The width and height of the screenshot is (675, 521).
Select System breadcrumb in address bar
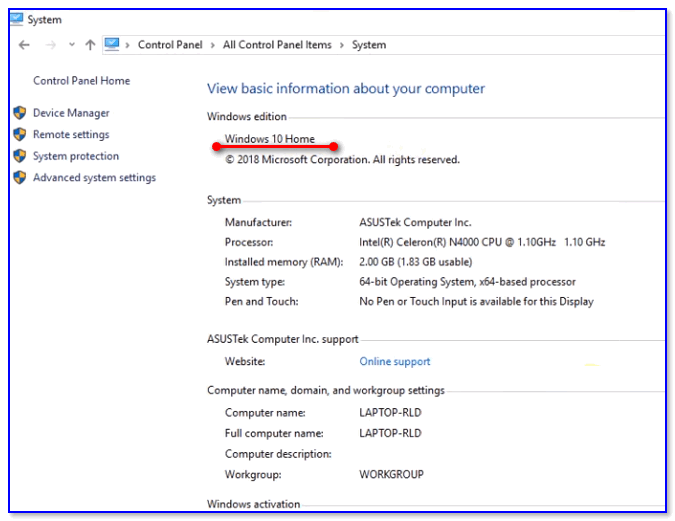click(x=369, y=45)
